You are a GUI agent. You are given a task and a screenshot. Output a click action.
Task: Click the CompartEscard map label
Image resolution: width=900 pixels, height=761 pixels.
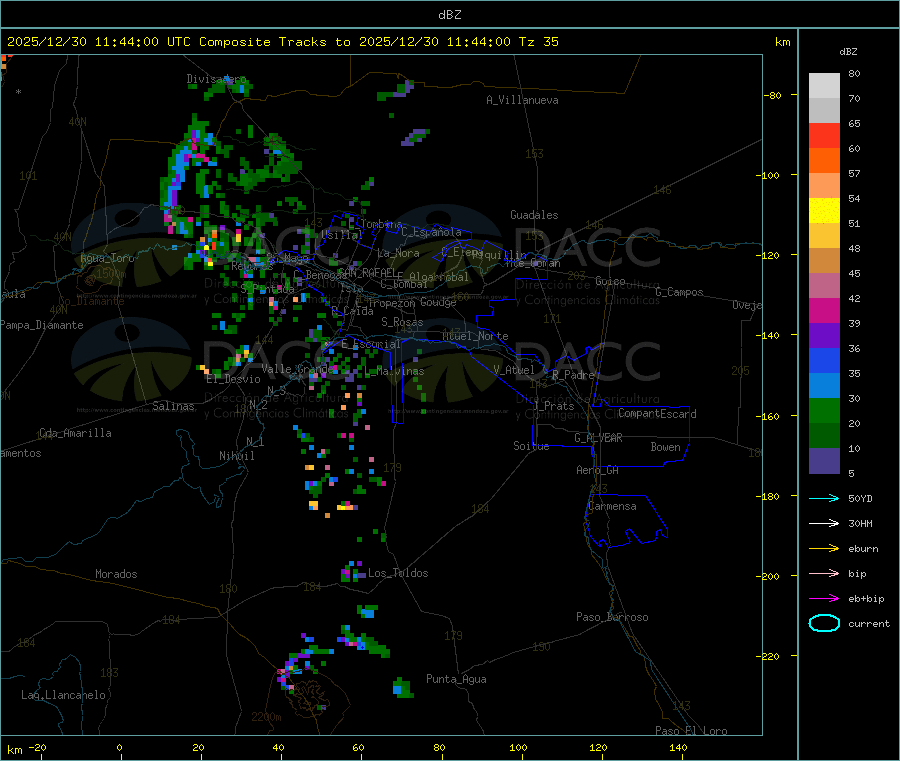tap(657, 413)
